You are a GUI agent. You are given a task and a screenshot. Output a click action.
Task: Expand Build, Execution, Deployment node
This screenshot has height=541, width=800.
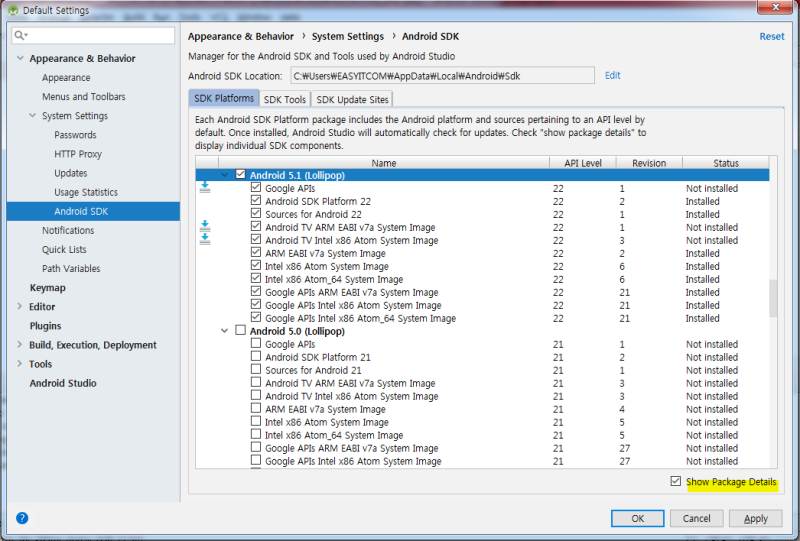click(x=20, y=345)
